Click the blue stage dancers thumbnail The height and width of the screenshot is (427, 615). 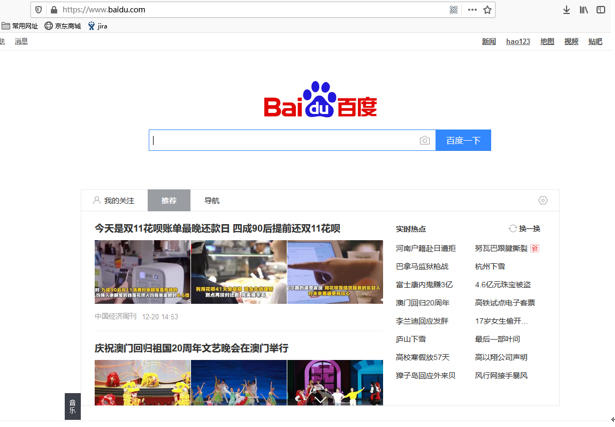coord(239,382)
